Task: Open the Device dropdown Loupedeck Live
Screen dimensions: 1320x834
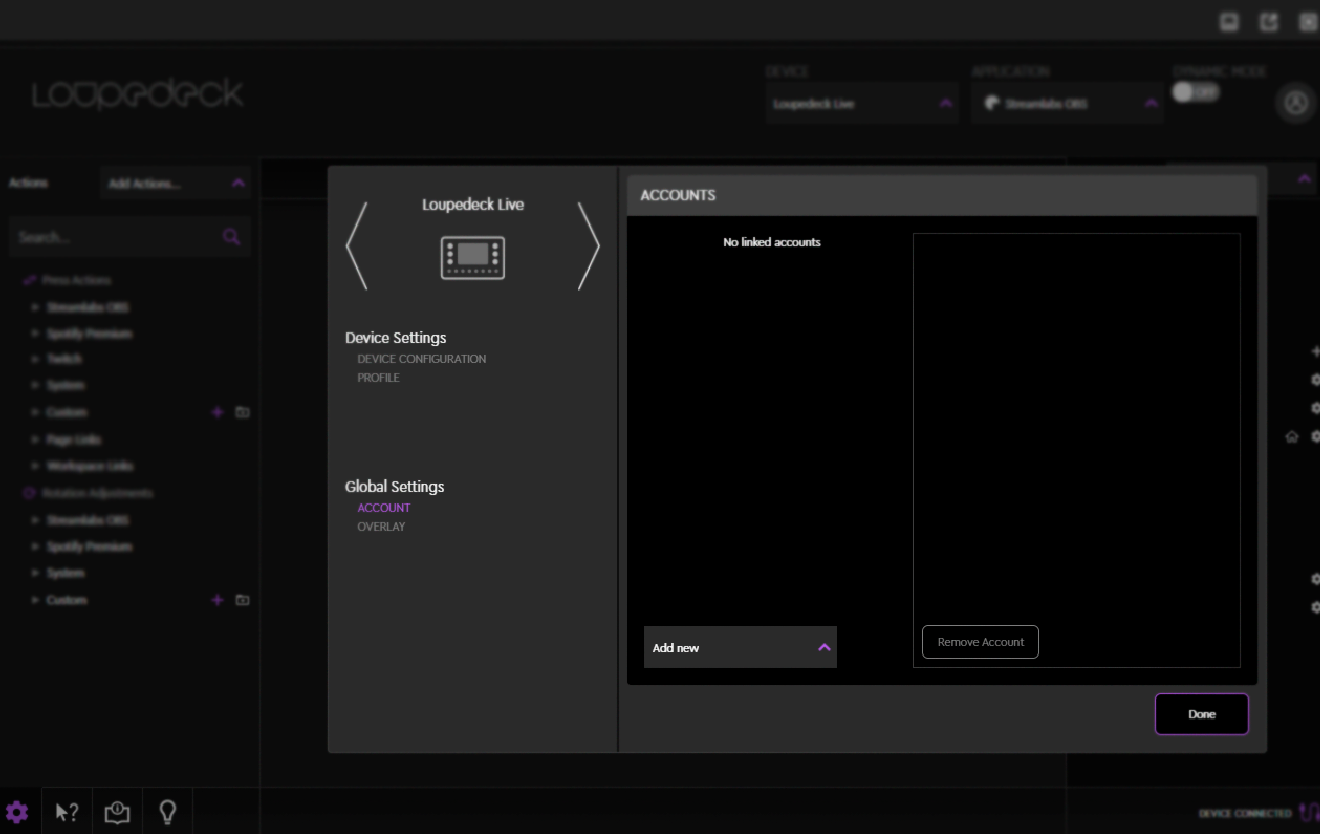Action: coord(862,104)
